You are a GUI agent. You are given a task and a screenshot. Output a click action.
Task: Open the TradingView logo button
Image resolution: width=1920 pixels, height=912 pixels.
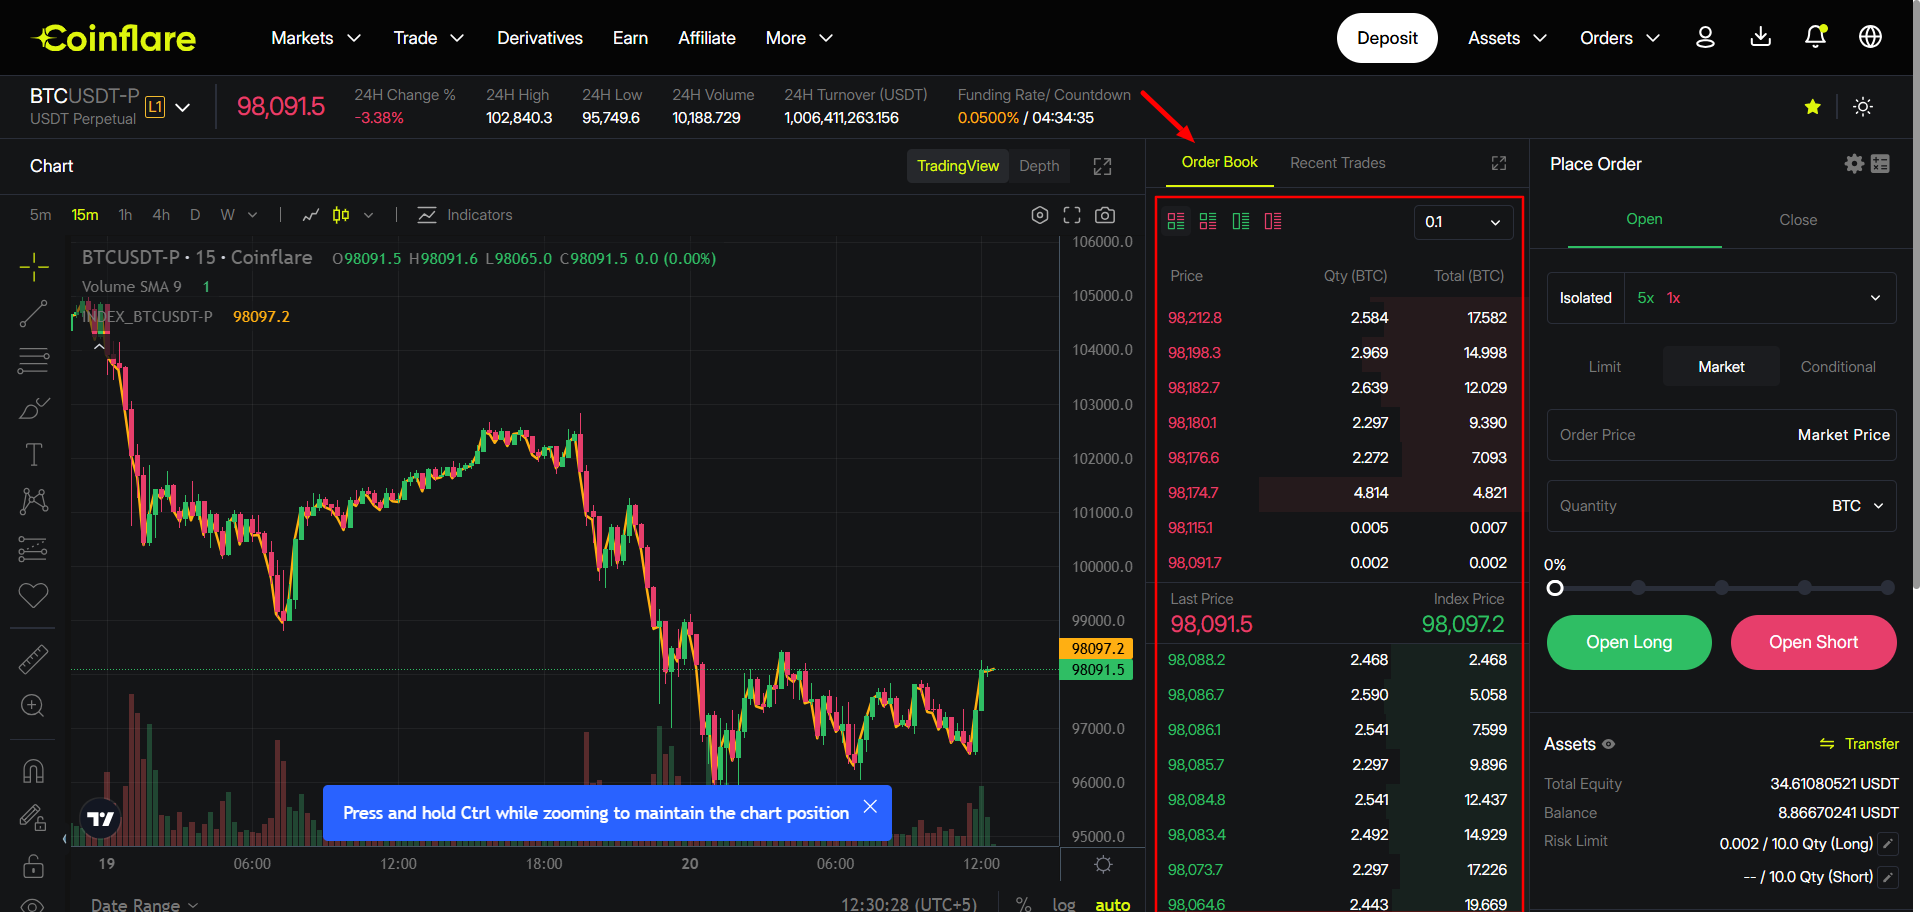tap(100, 819)
